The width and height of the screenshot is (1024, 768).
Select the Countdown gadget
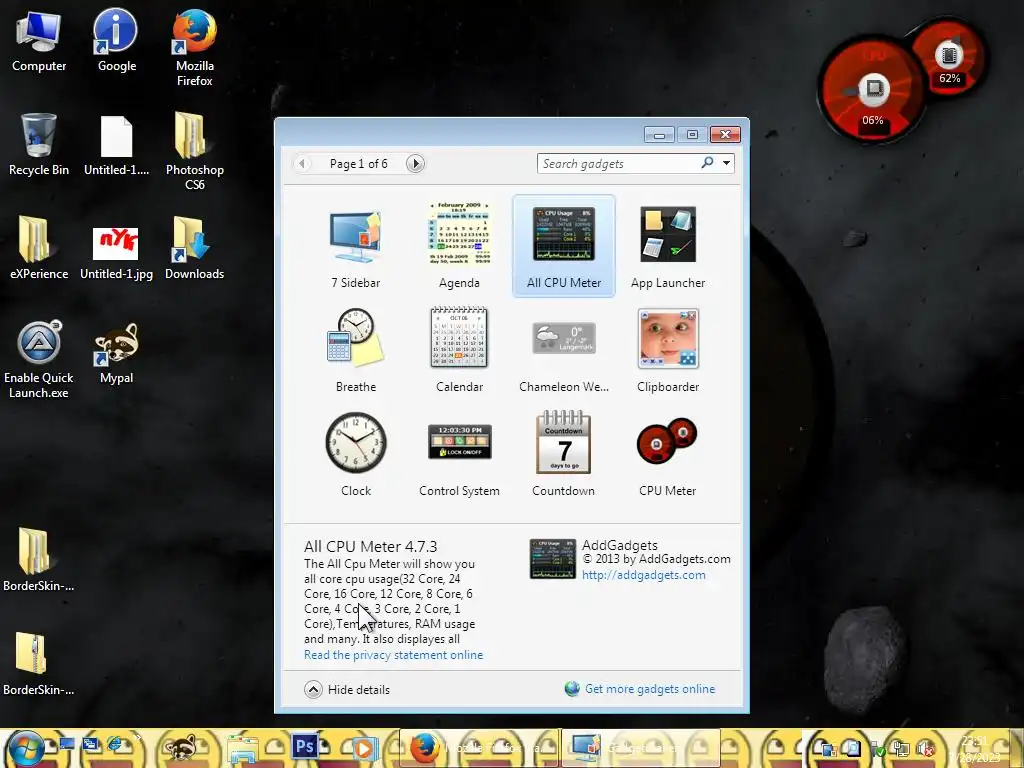pos(564,454)
